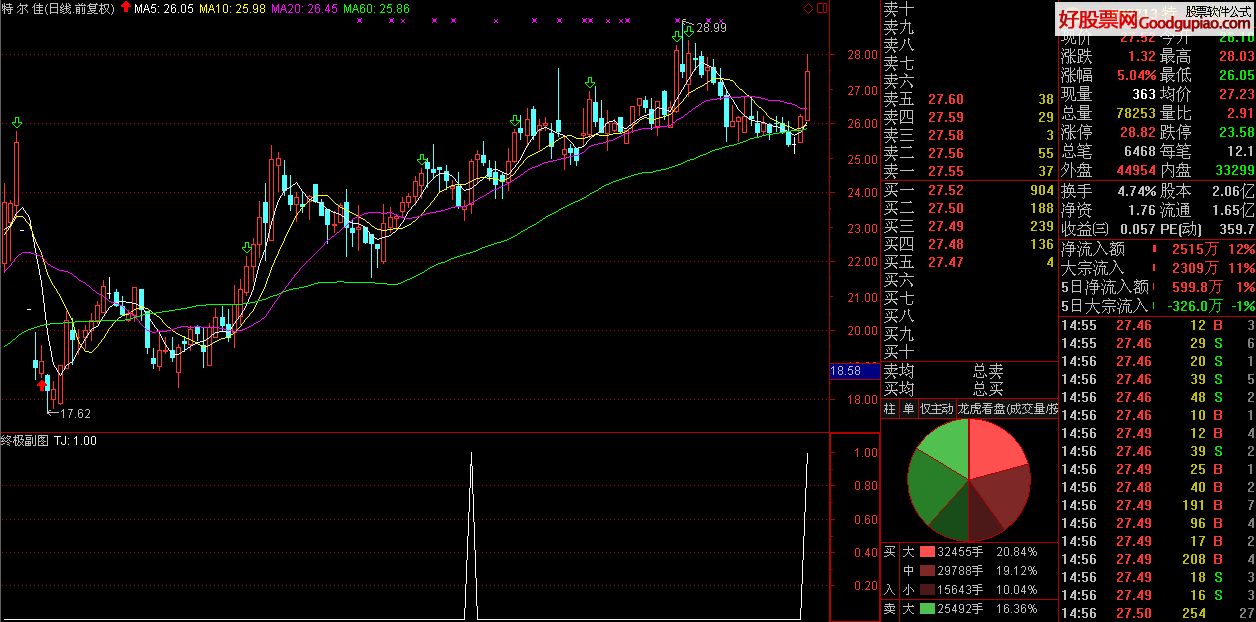The height and width of the screenshot is (622, 1256).
Task: Click the 买四 price 27.48
Action: [945, 244]
